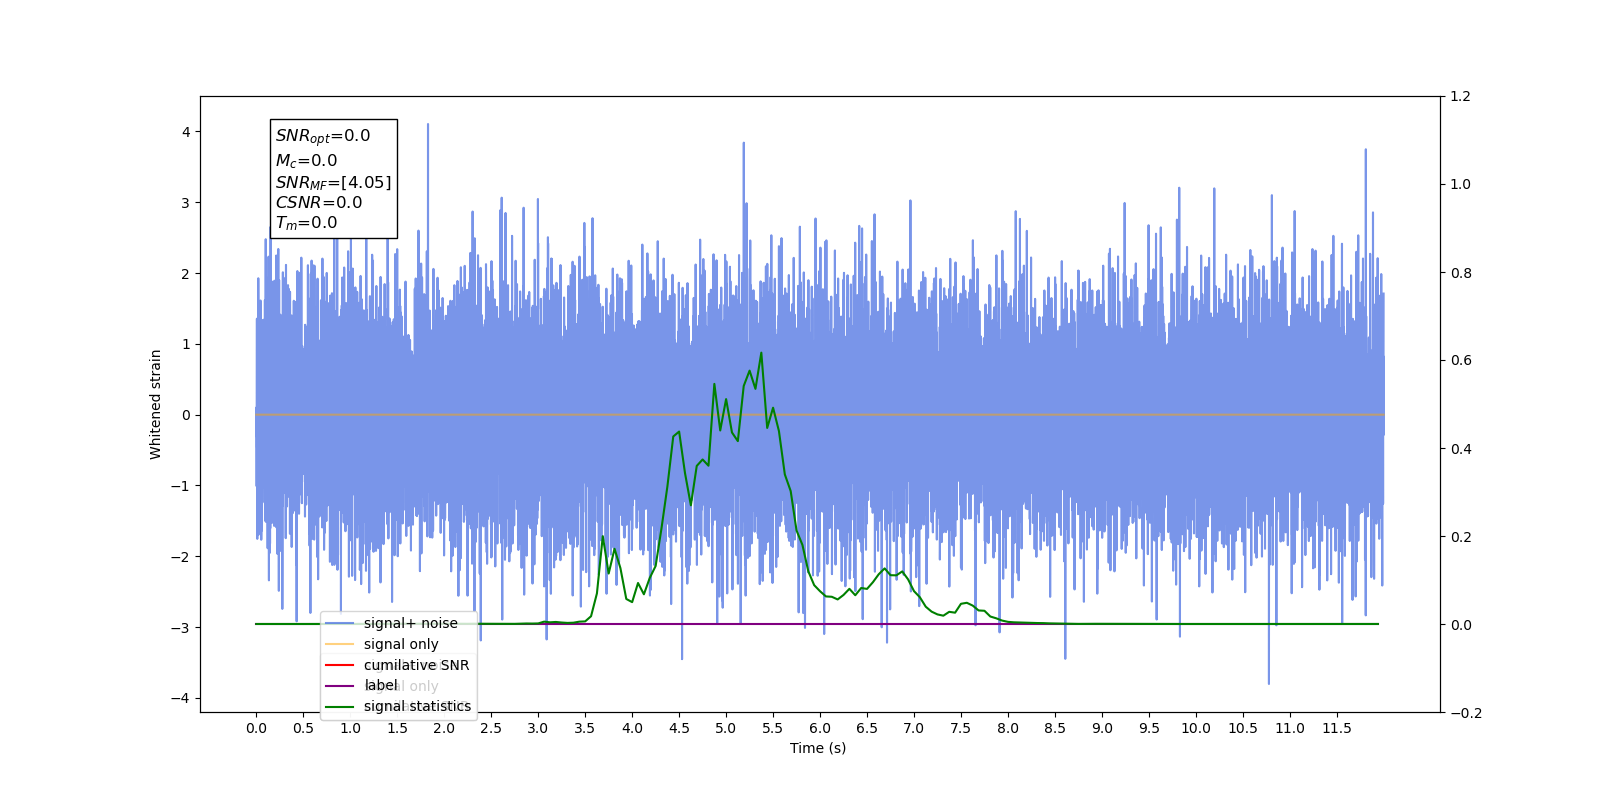
Task: Click the T_m=0.0 annotation text
Action: pyautogui.click(x=306, y=223)
